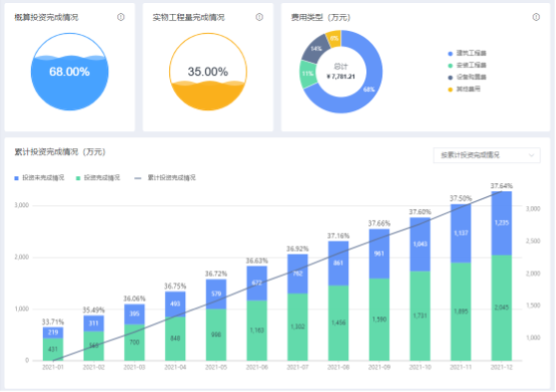Click blue 311 segment of 2021-02 bar

point(94,323)
